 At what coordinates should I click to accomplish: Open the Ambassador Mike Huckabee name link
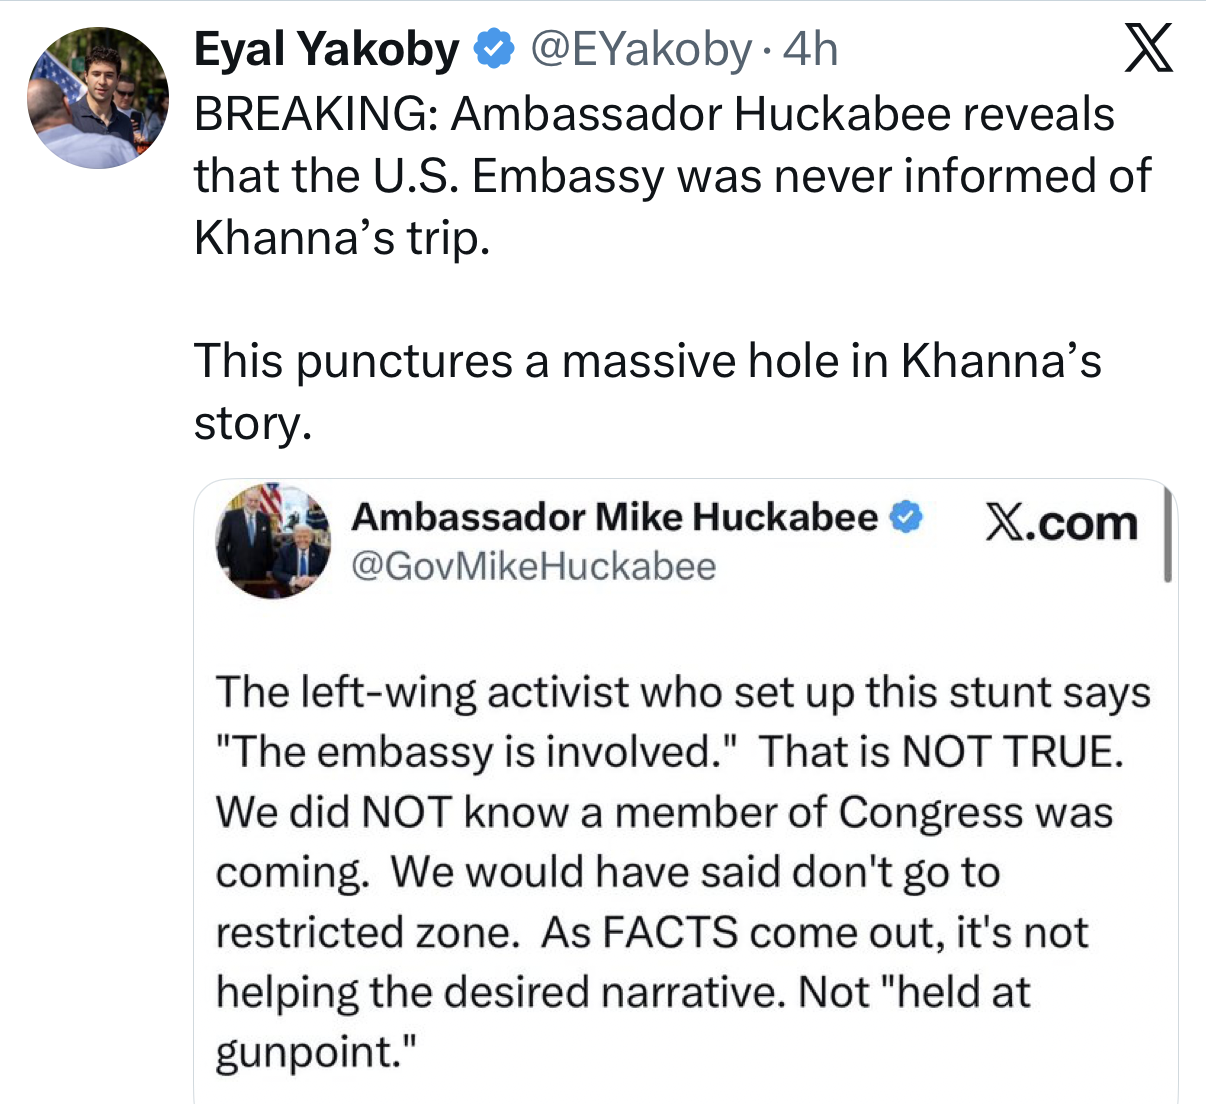pos(614,517)
